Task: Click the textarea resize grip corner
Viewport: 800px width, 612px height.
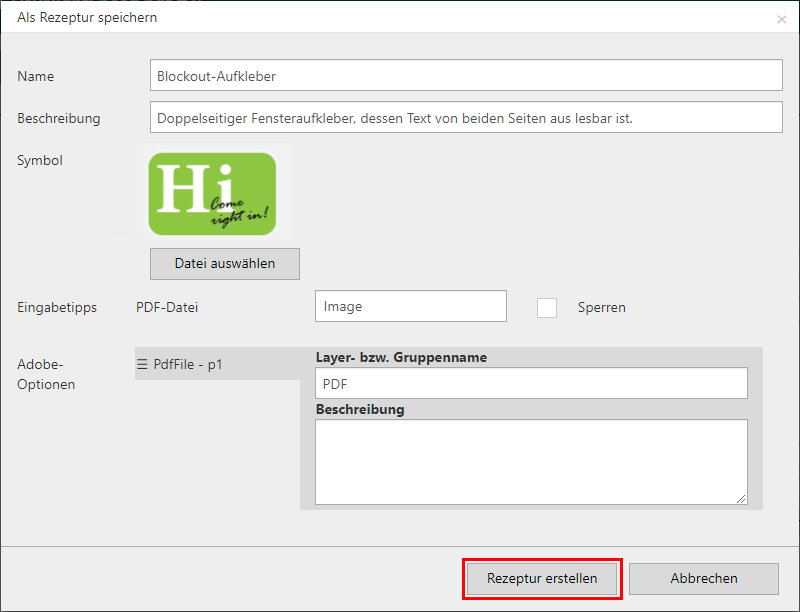Action: [741, 499]
